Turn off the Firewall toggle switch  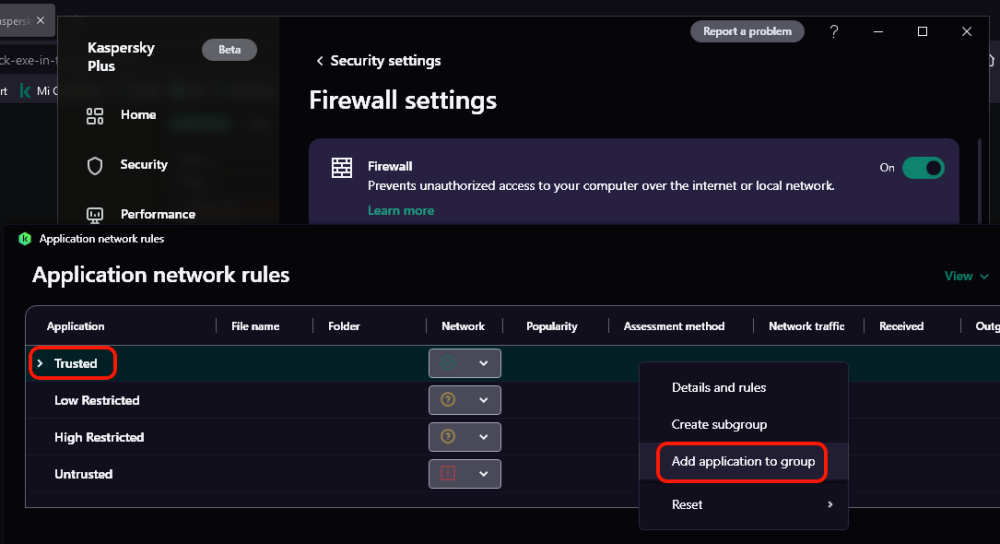tap(923, 168)
